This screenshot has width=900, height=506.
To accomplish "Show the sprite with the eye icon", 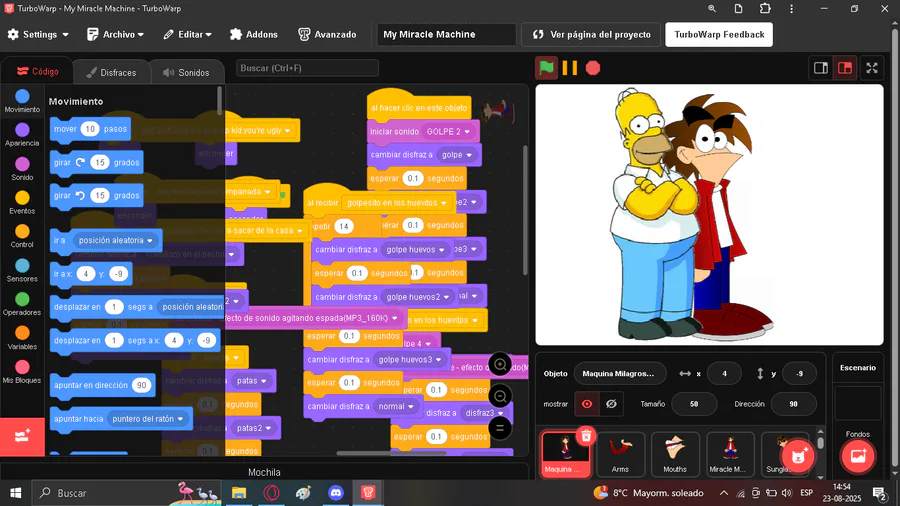I will click(x=587, y=404).
